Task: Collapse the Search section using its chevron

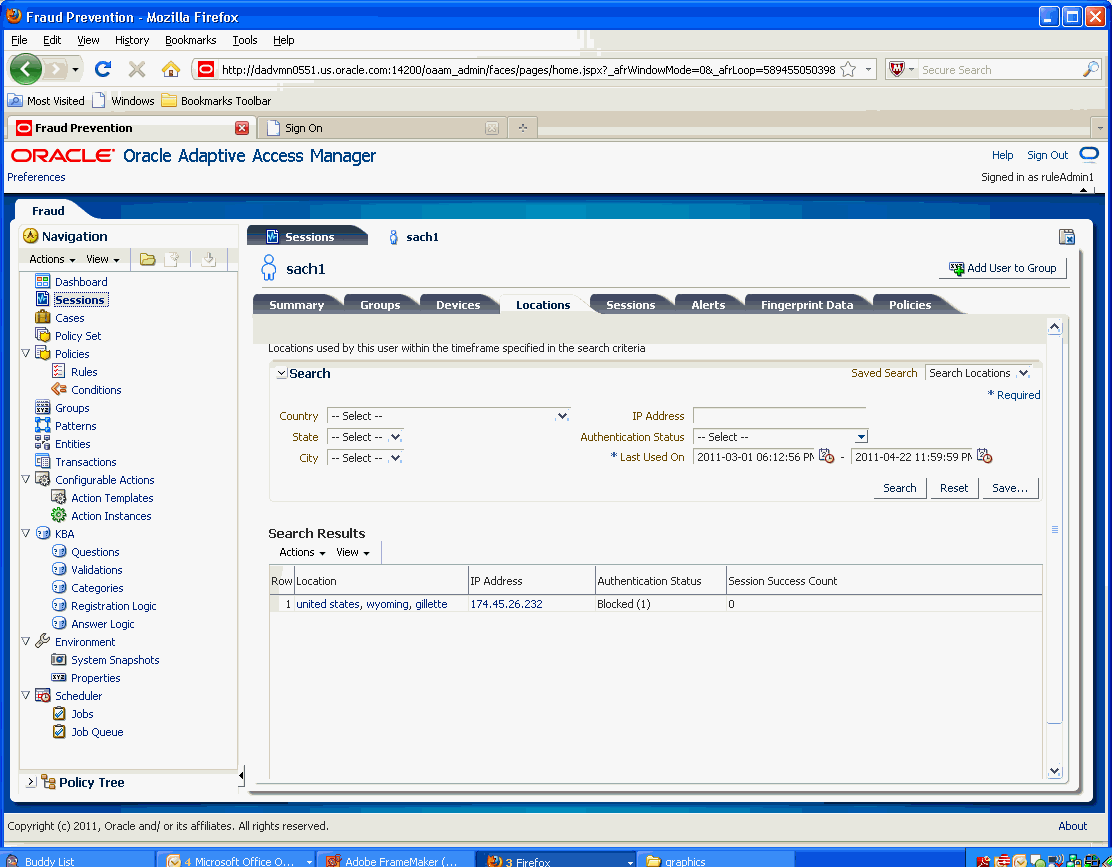Action: pos(281,372)
